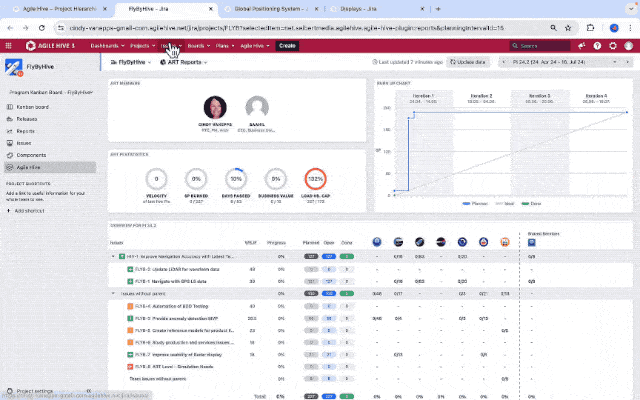Click the Load vs. Cap red circle
Image resolution: width=640 pixels, height=400 pixels.
(316, 179)
